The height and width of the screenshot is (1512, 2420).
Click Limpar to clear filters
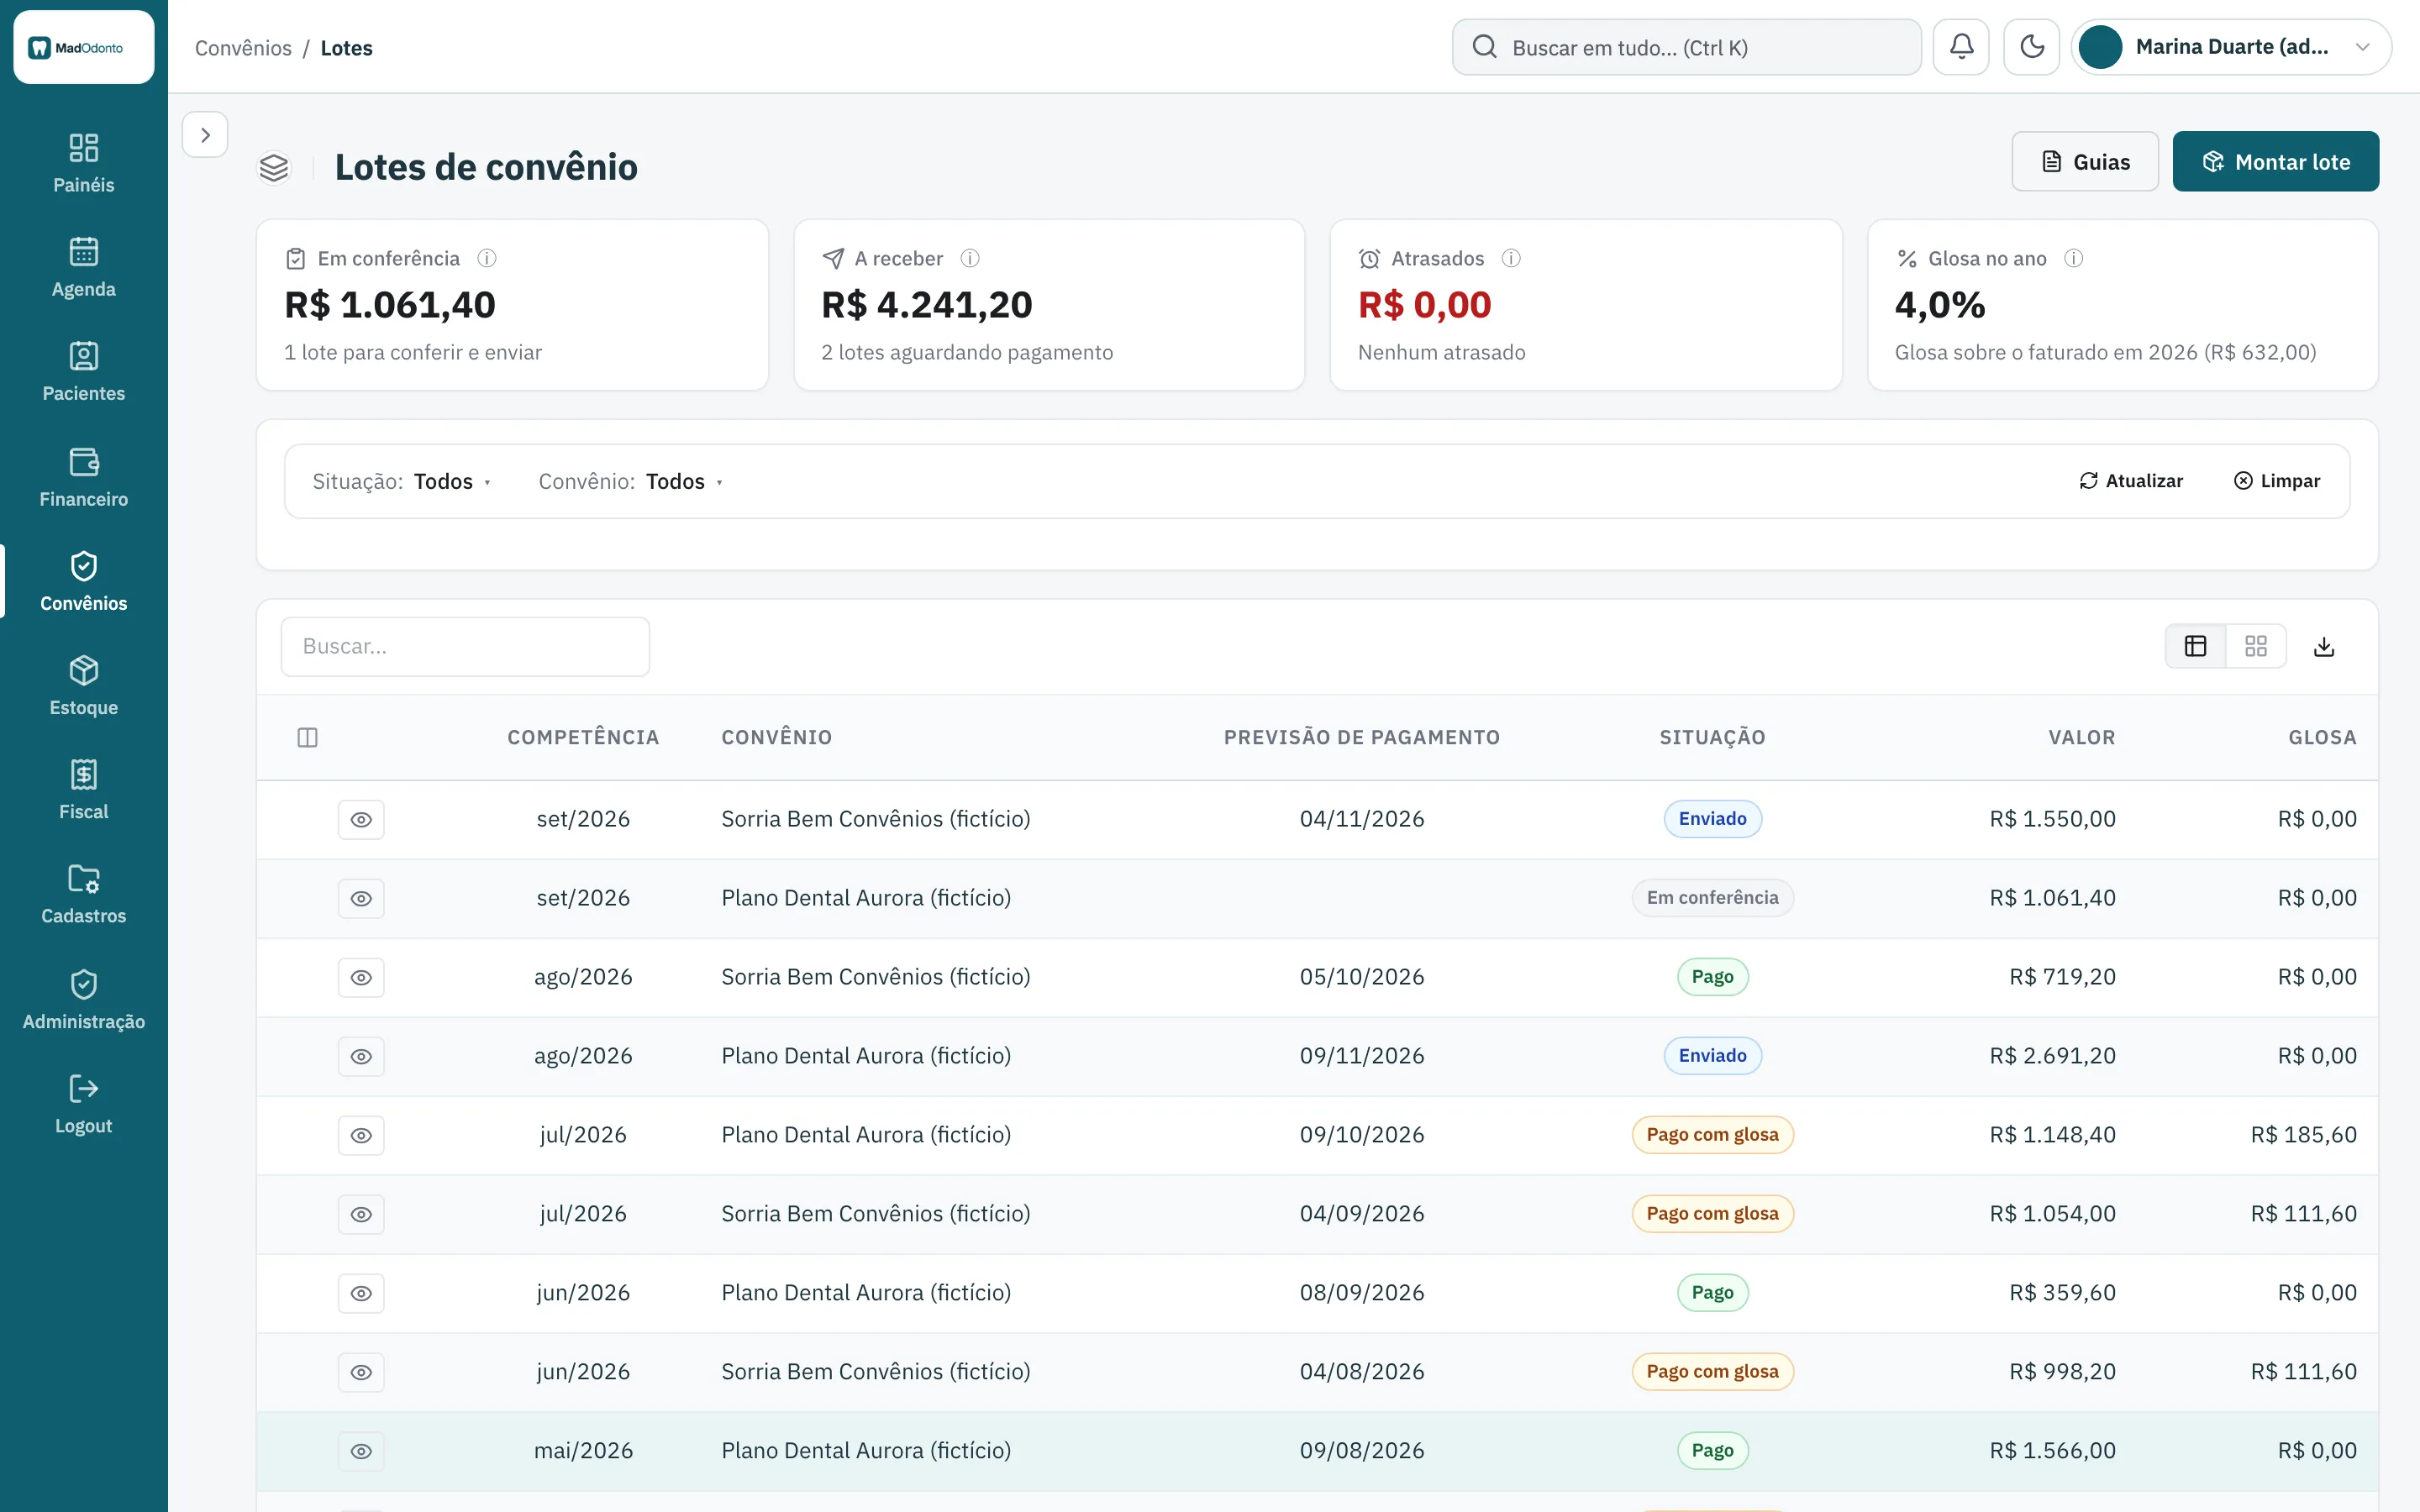point(2277,481)
